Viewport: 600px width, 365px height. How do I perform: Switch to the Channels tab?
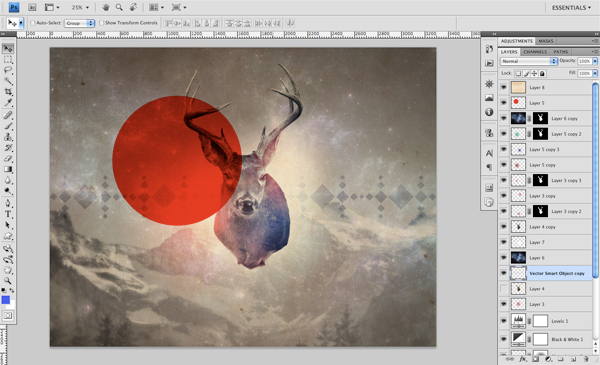coord(535,52)
